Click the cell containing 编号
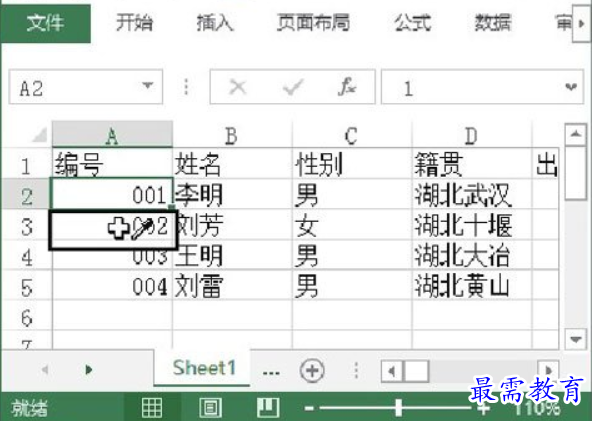This screenshot has width=592, height=421. [112, 163]
